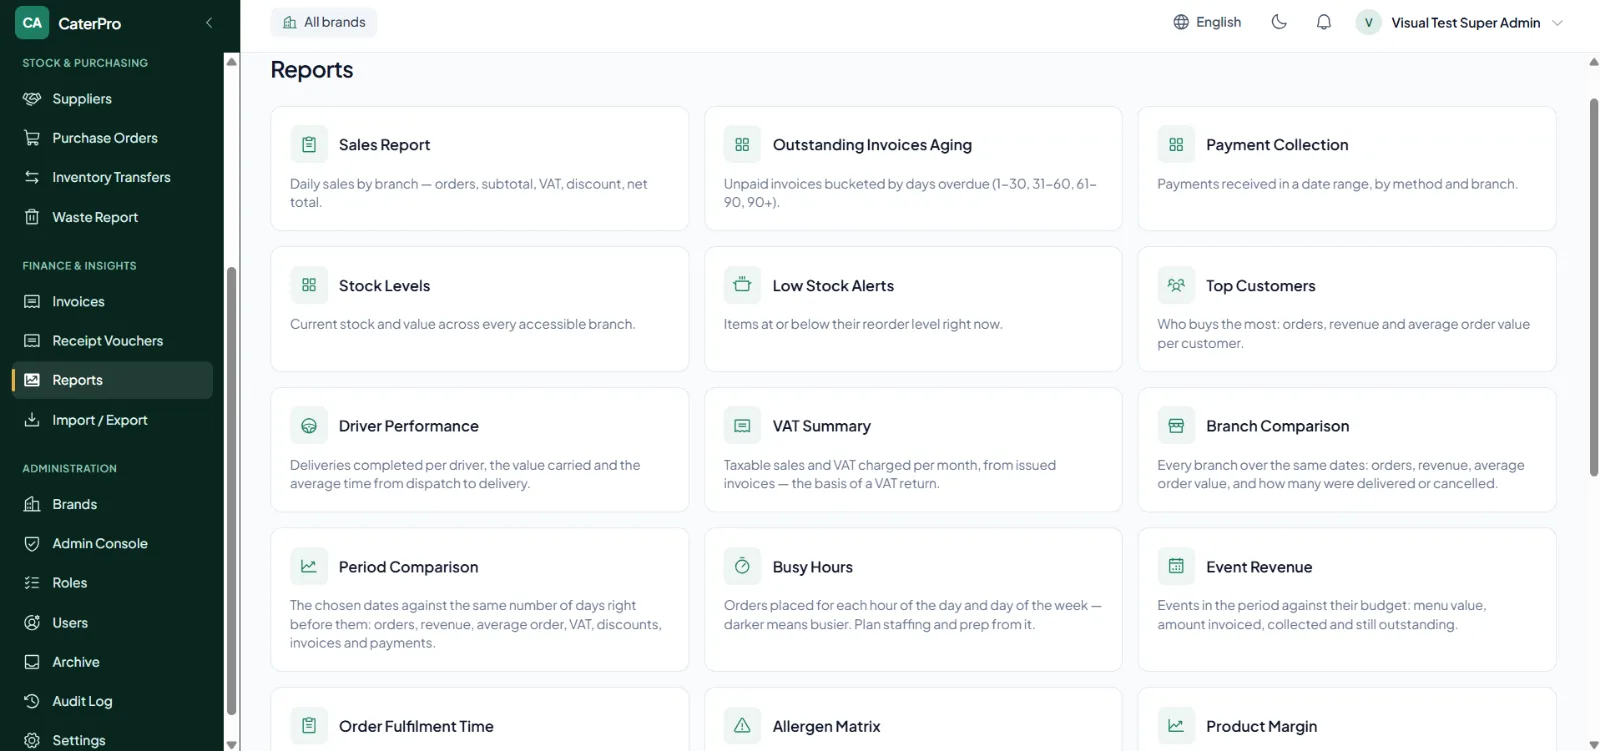1600x751 pixels.
Task: View the Stock Levels report
Action: (x=480, y=309)
